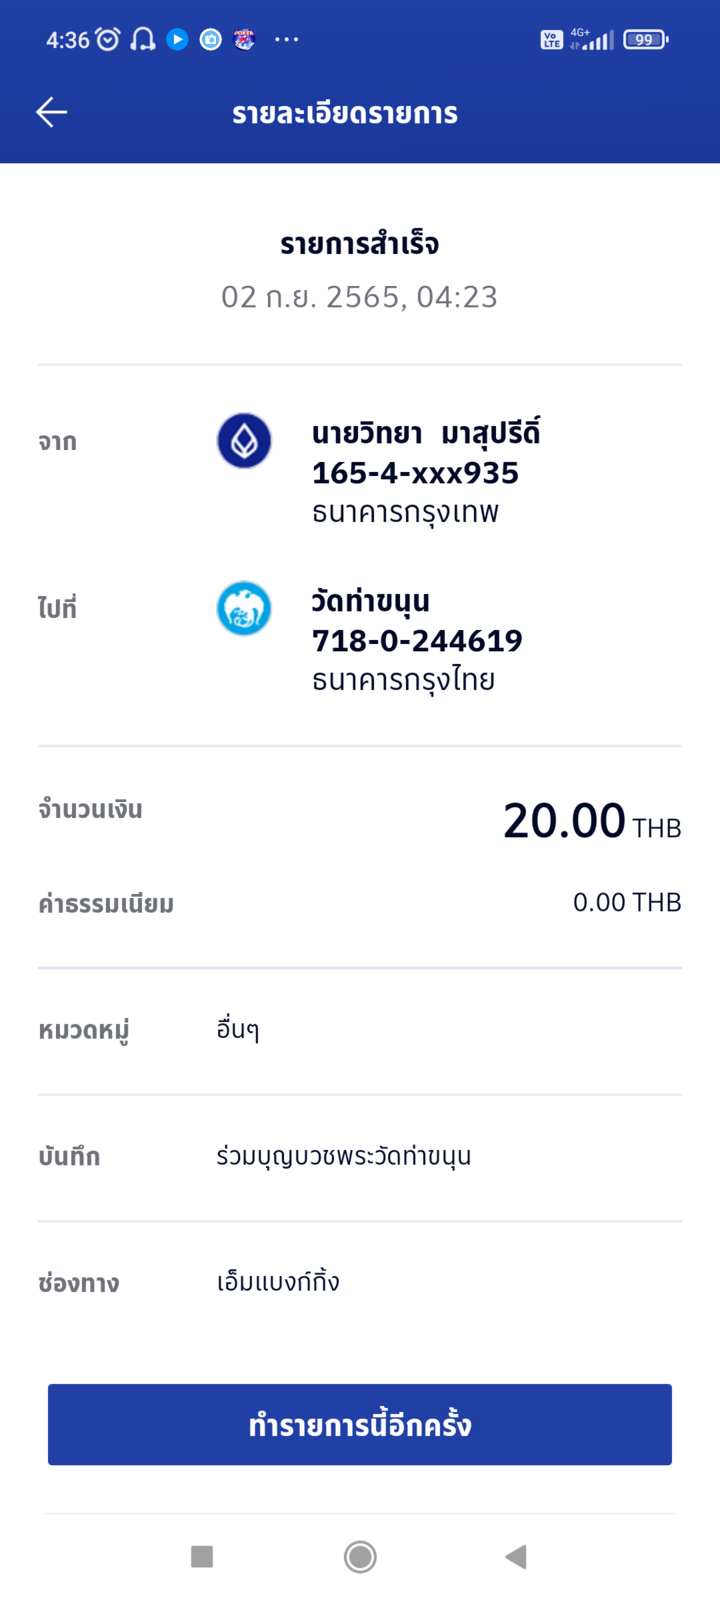This screenshot has height=1600, width=720.
Task: Tap the Android recent apps square
Action: point(202,1556)
